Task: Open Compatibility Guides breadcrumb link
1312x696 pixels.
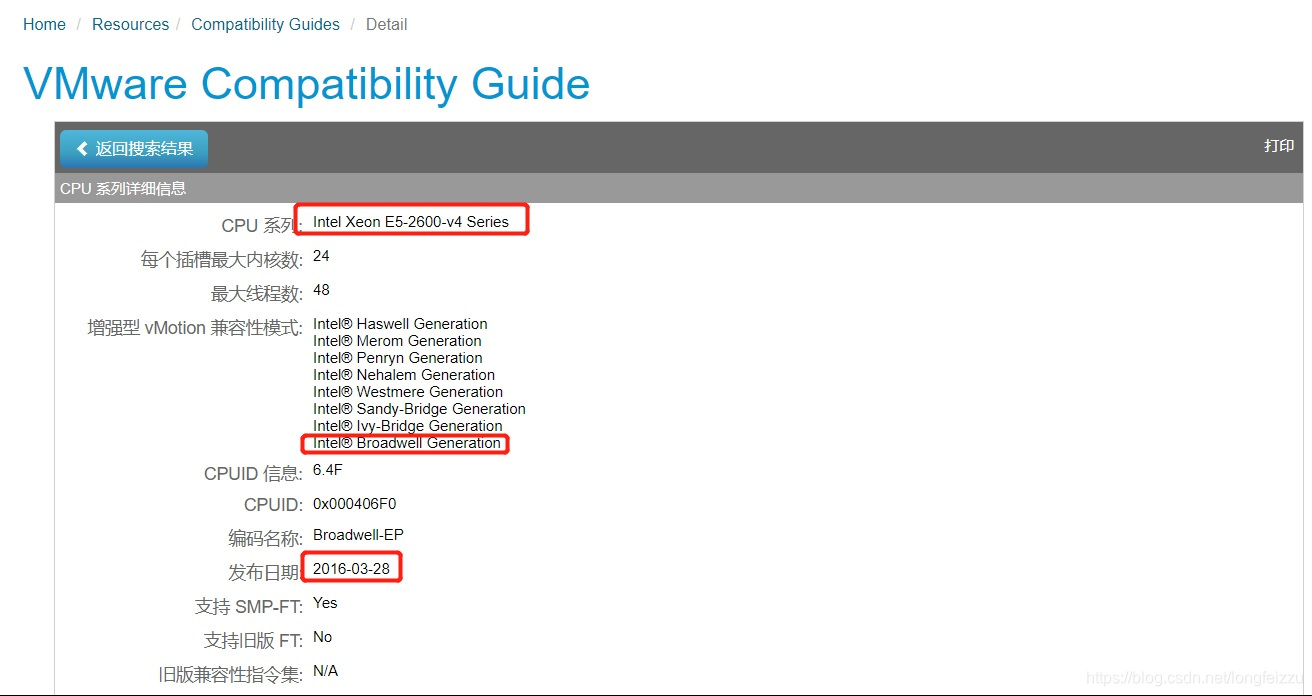Action: [x=265, y=24]
